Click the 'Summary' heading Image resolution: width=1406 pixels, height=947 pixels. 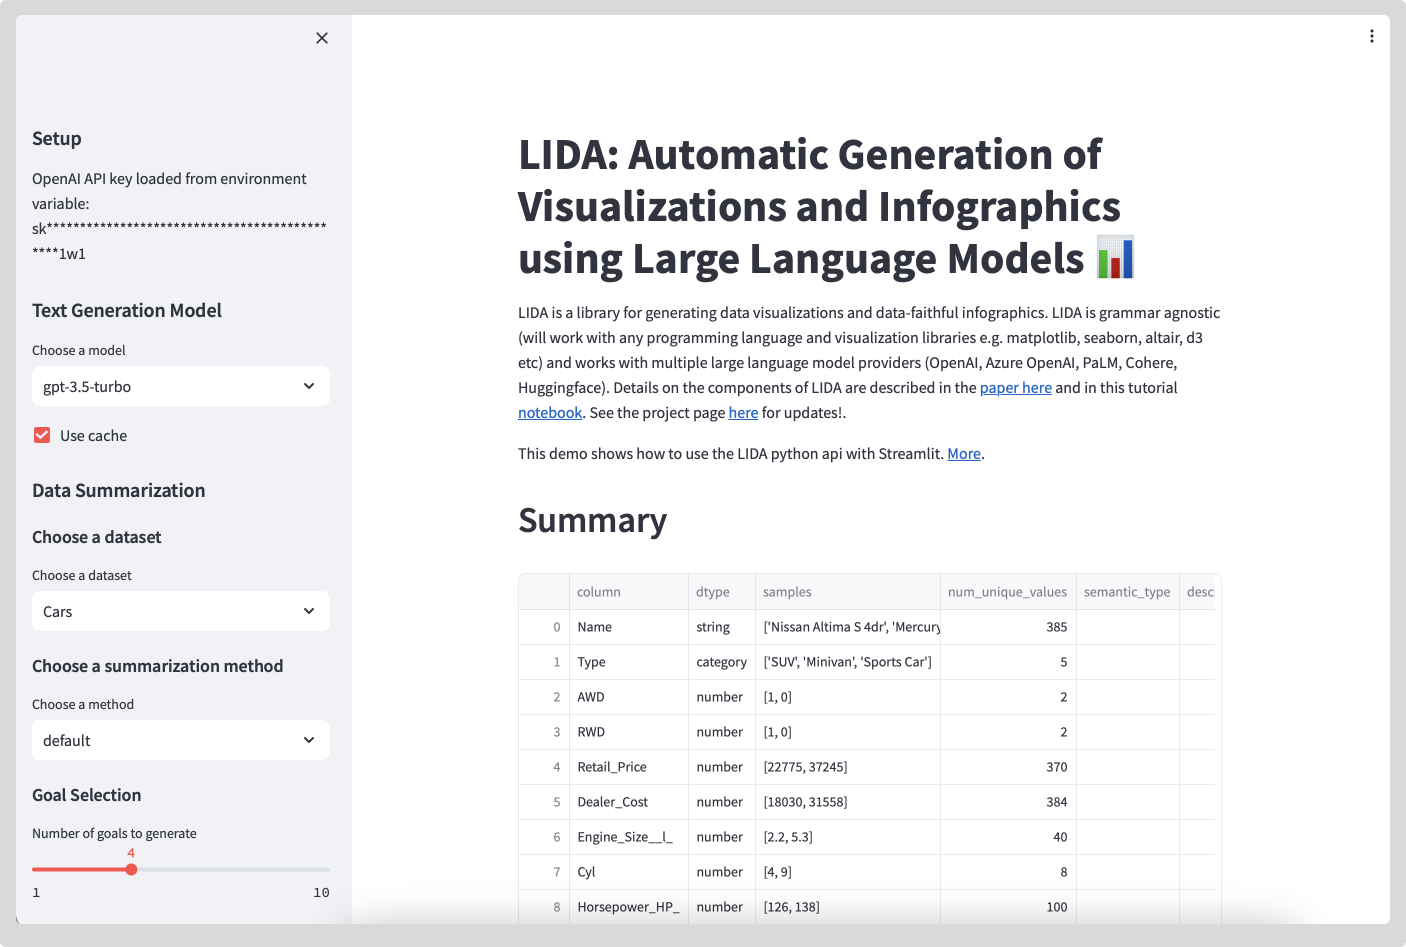(592, 521)
